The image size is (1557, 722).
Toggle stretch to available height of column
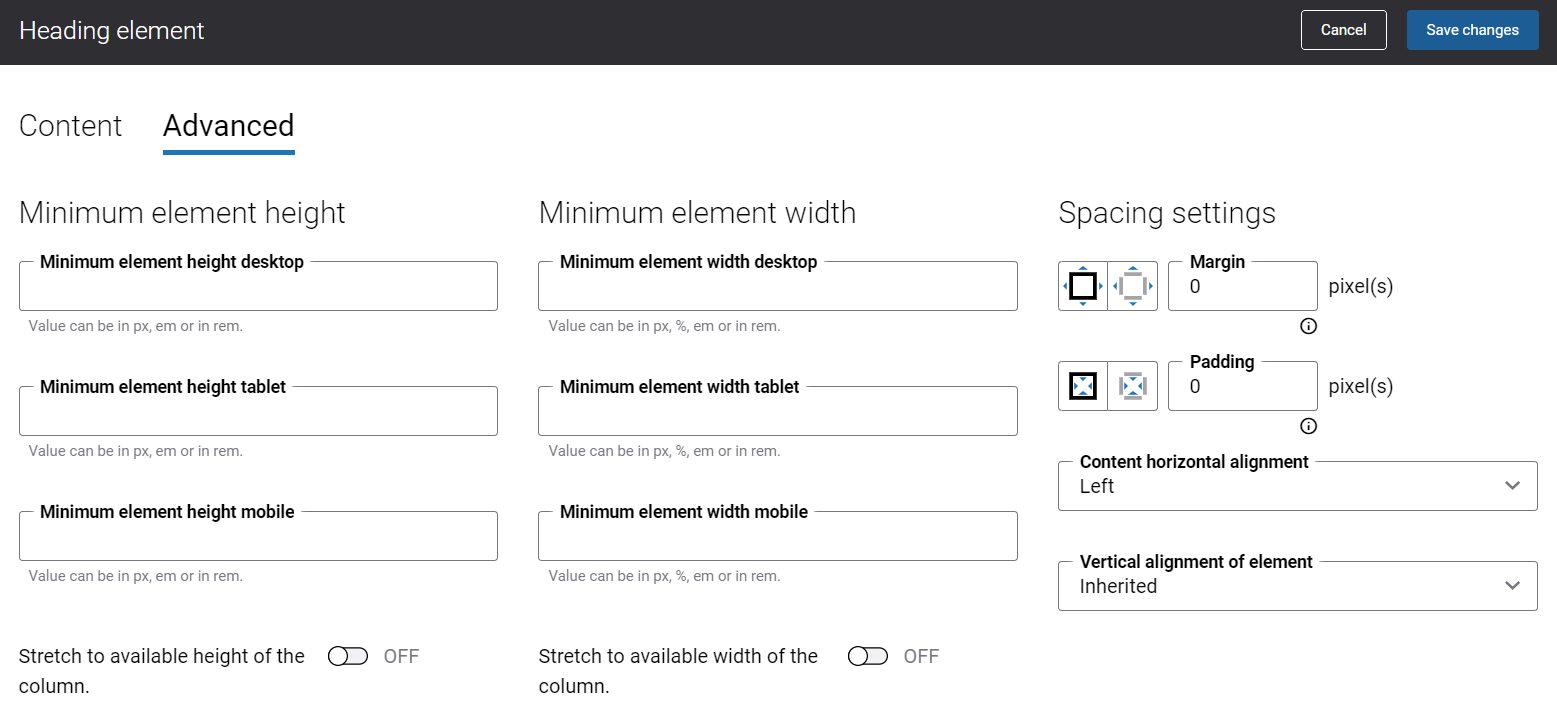348,656
